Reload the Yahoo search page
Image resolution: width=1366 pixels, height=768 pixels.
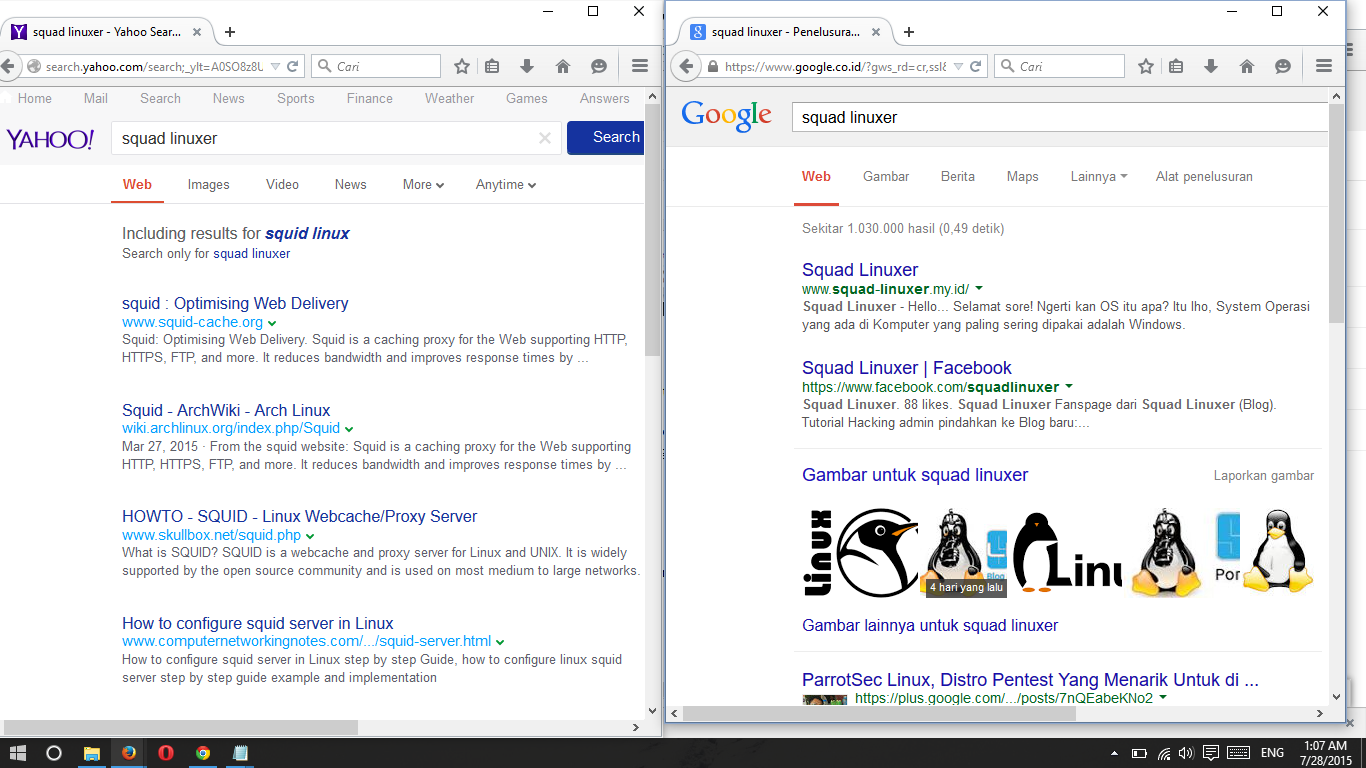[x=293, y=67]
